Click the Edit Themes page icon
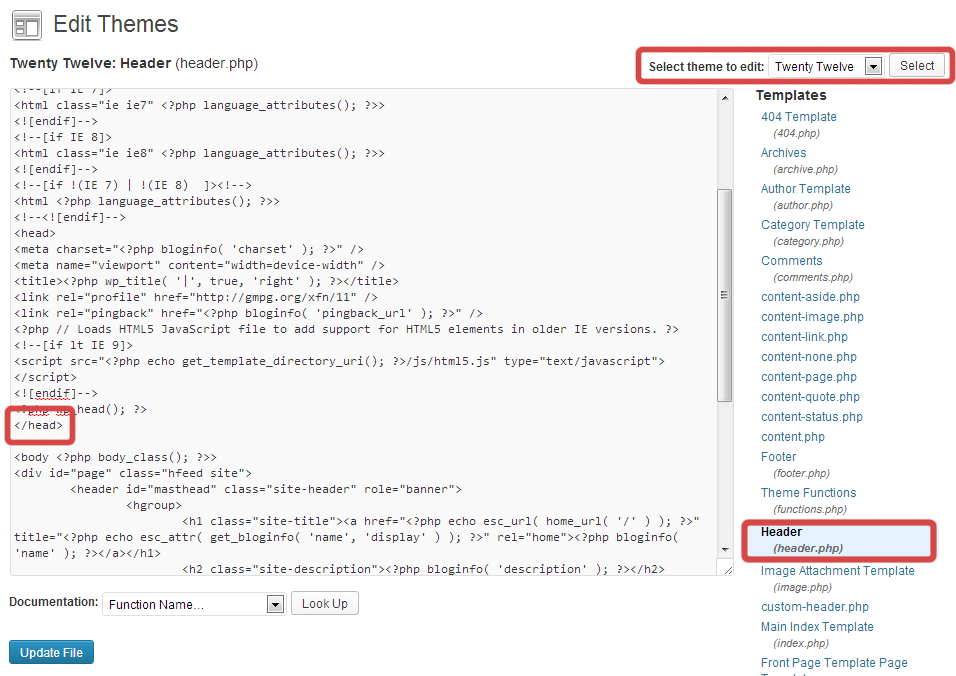 pos(27,26)
